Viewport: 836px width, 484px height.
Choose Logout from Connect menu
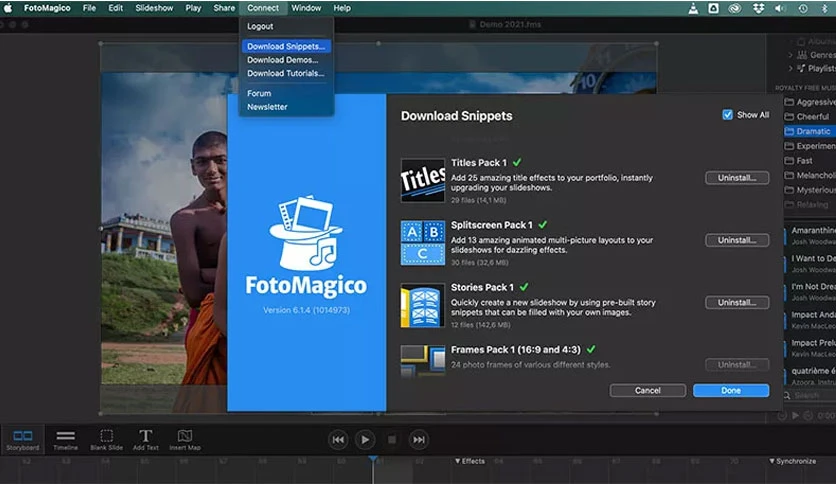(x=286, y=26)
